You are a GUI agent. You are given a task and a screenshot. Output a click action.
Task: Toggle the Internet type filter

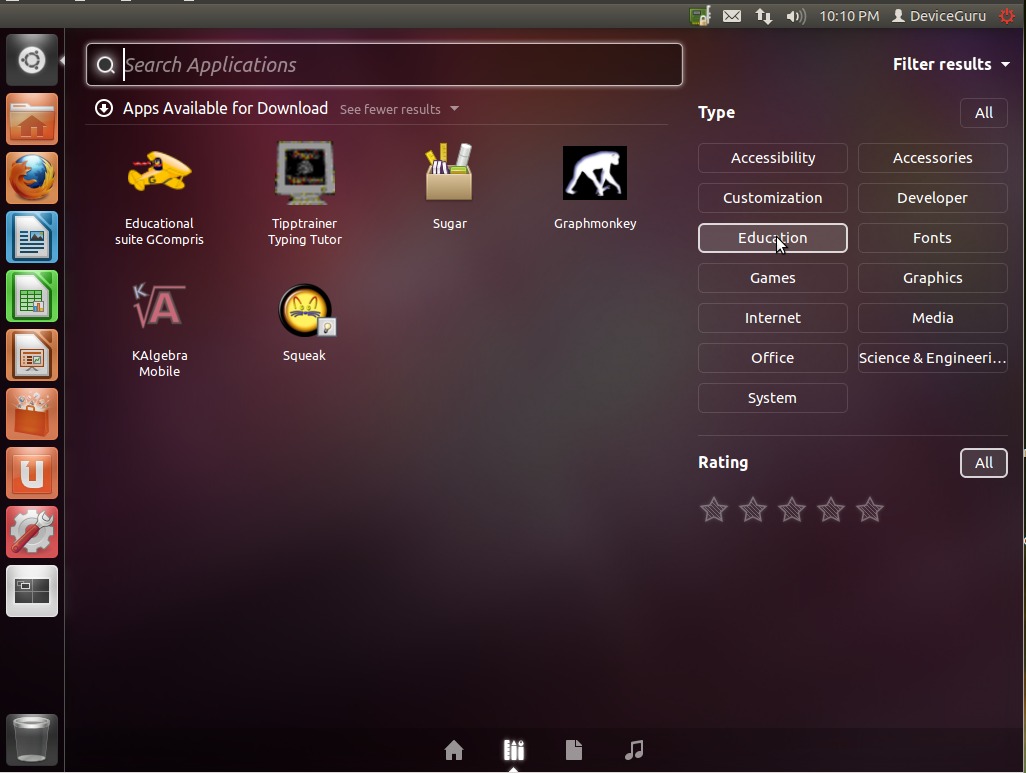pos(773,317)
